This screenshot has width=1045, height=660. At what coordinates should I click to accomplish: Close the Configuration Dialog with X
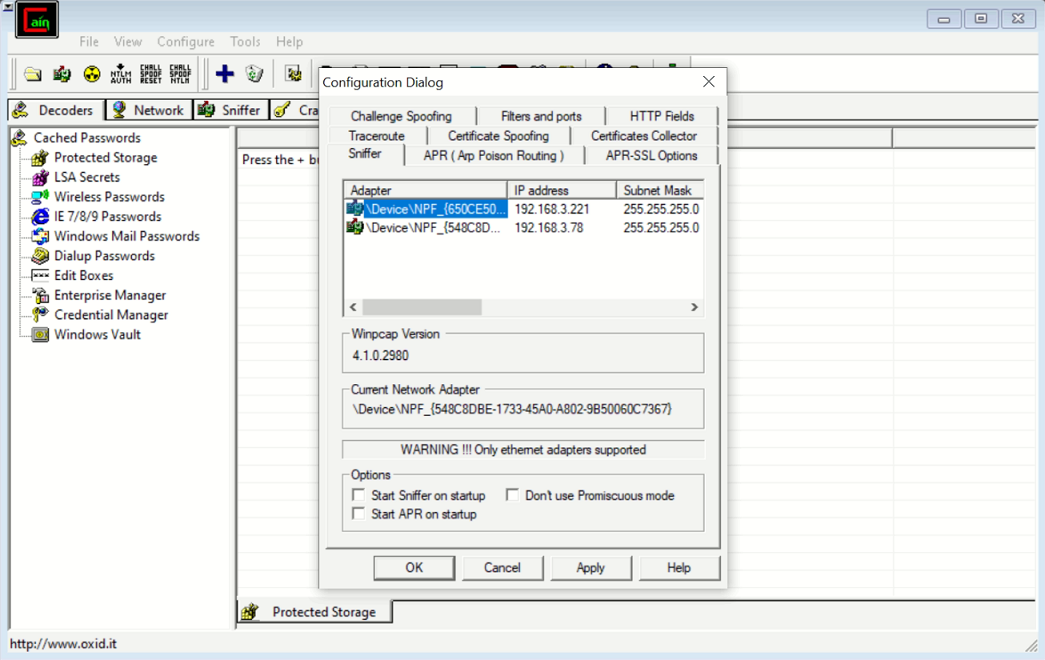click(x=708, y=81)
